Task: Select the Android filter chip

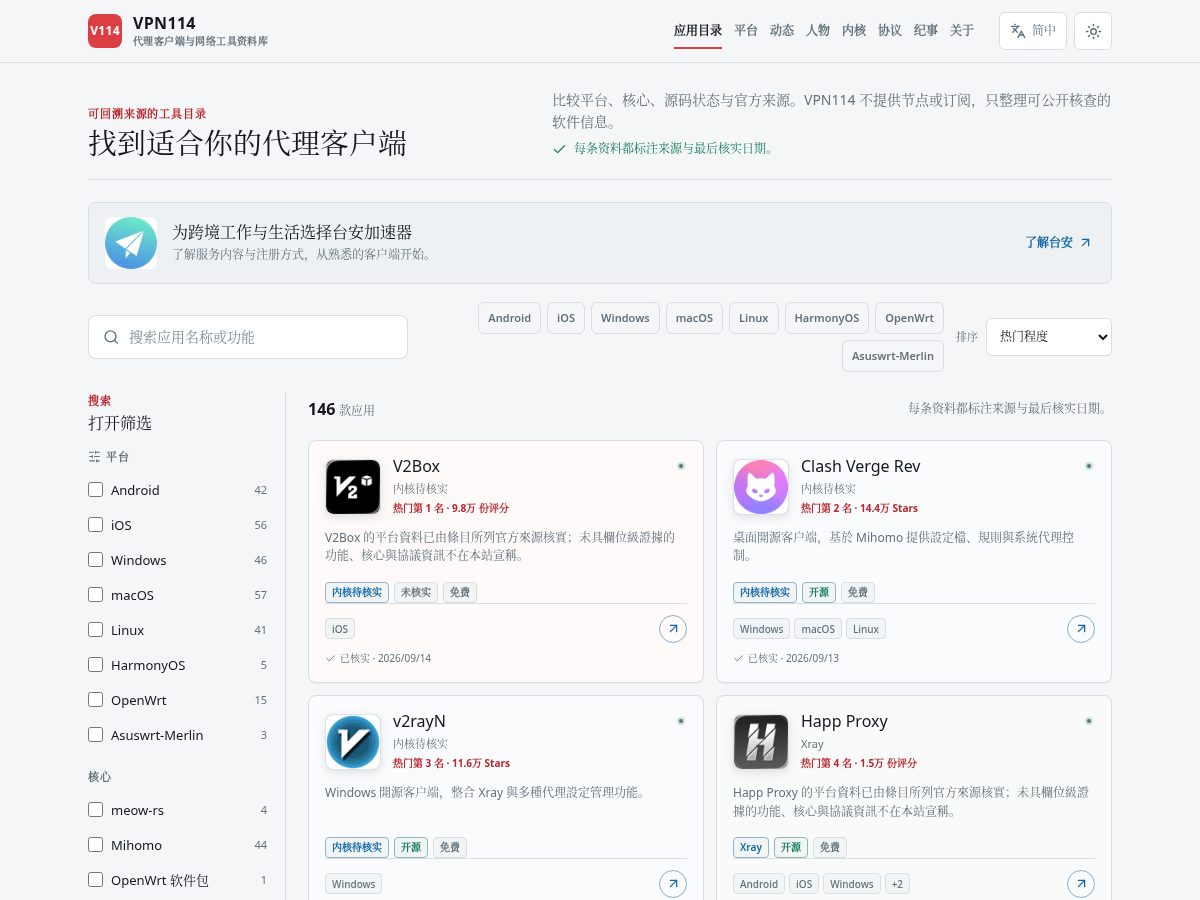Action: (x=509, y=318)
